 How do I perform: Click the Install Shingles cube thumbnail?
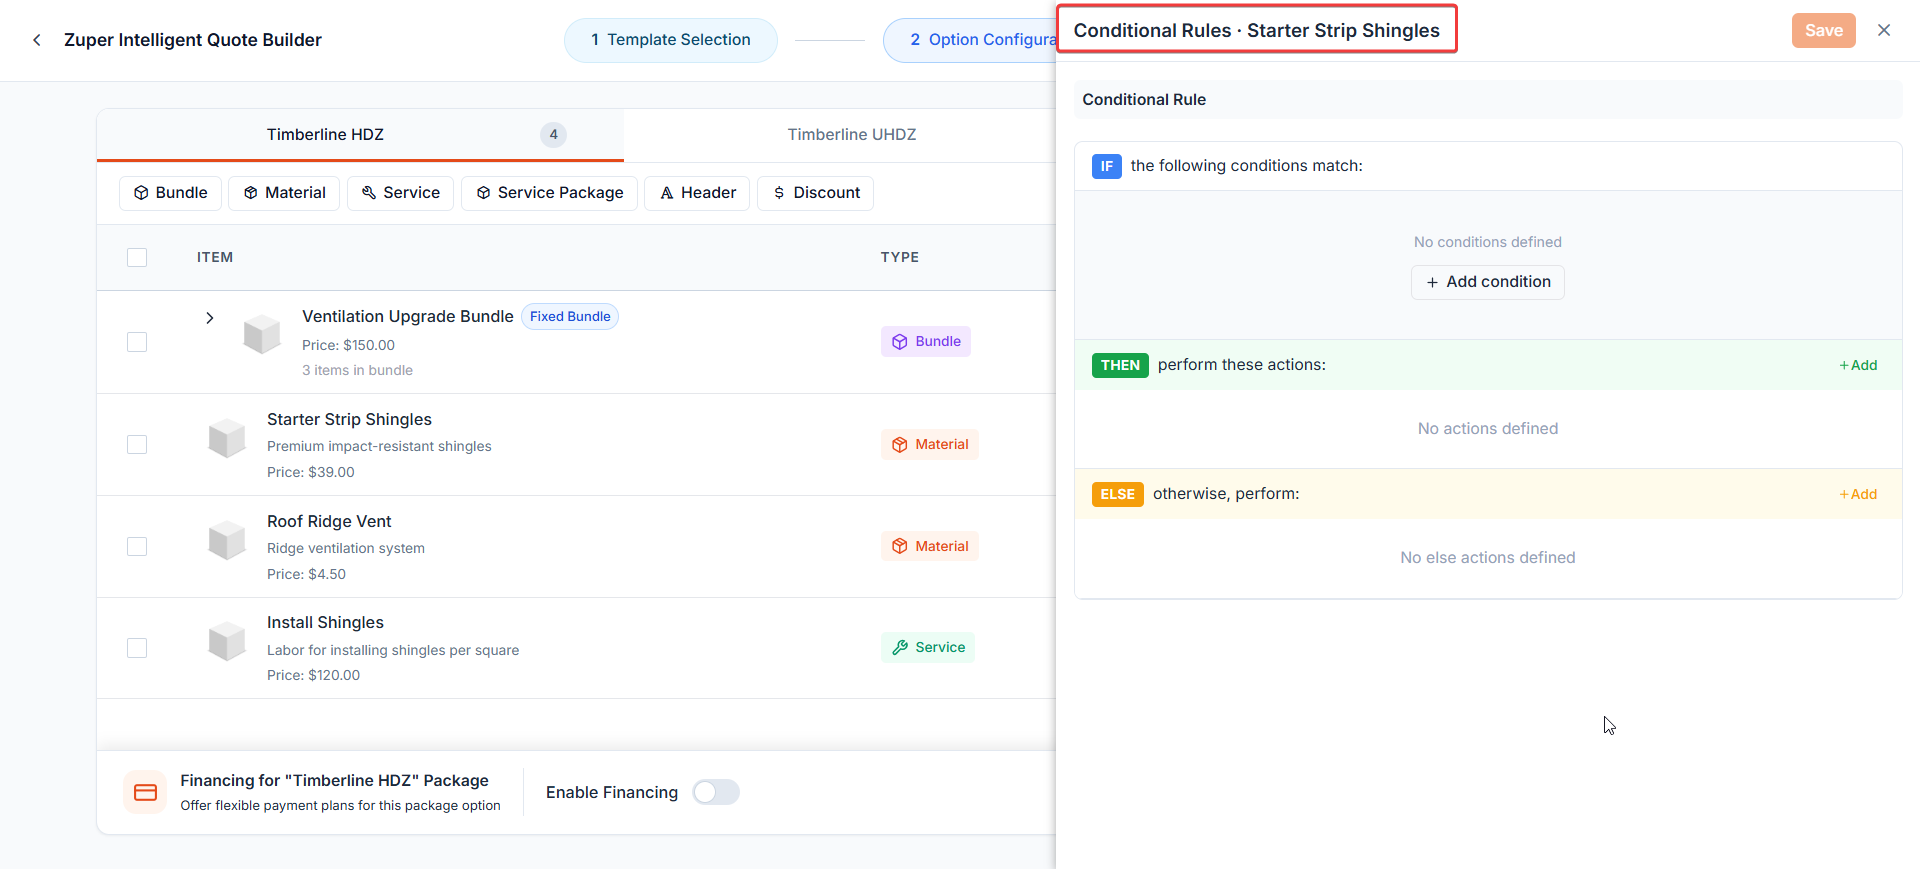(227, 642)
